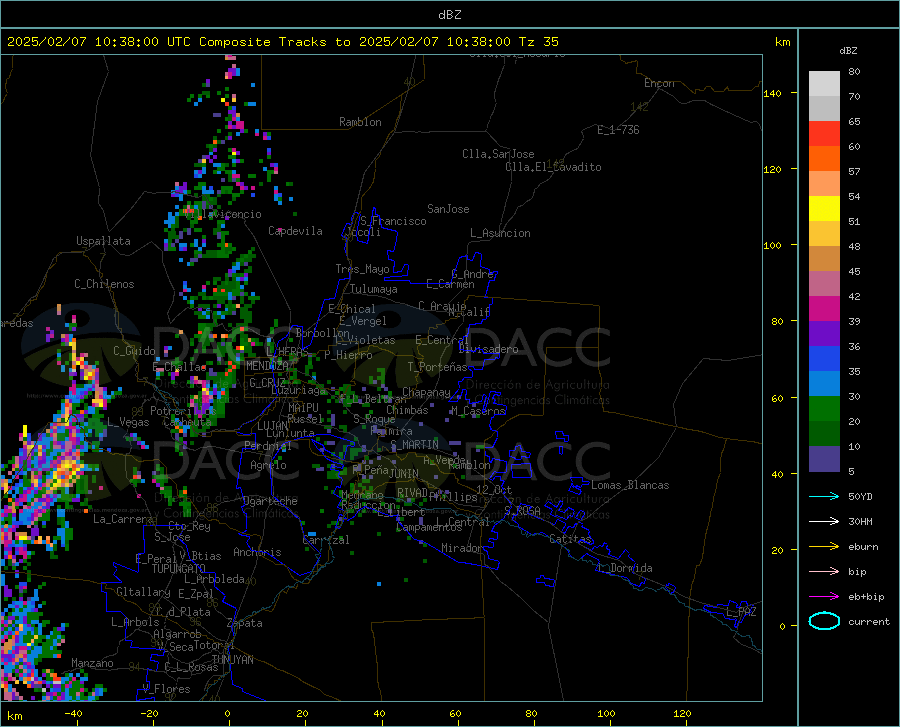The image size is (900, 727).
Task: Click the S_Francisco map label
Action: coord(393,221)
